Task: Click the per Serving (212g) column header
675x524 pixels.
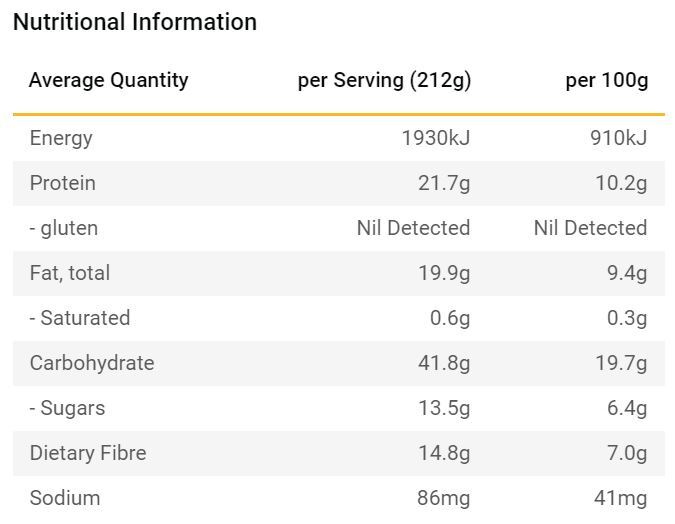Action: (384, 80)
